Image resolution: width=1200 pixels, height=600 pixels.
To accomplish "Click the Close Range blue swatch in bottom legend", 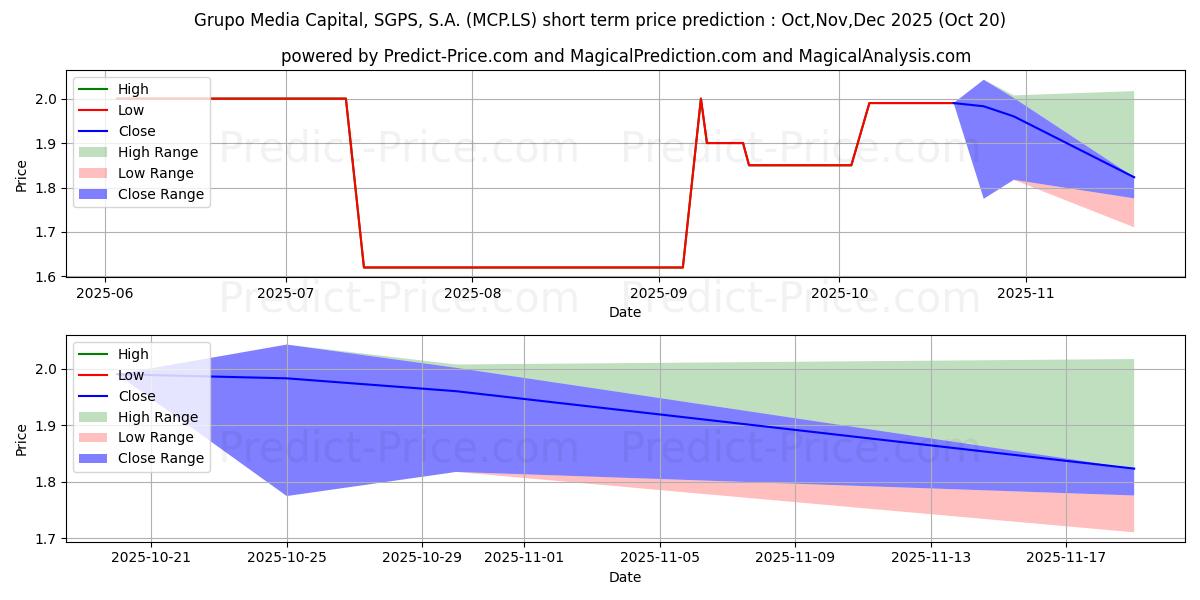I will (x=94, y=459).
